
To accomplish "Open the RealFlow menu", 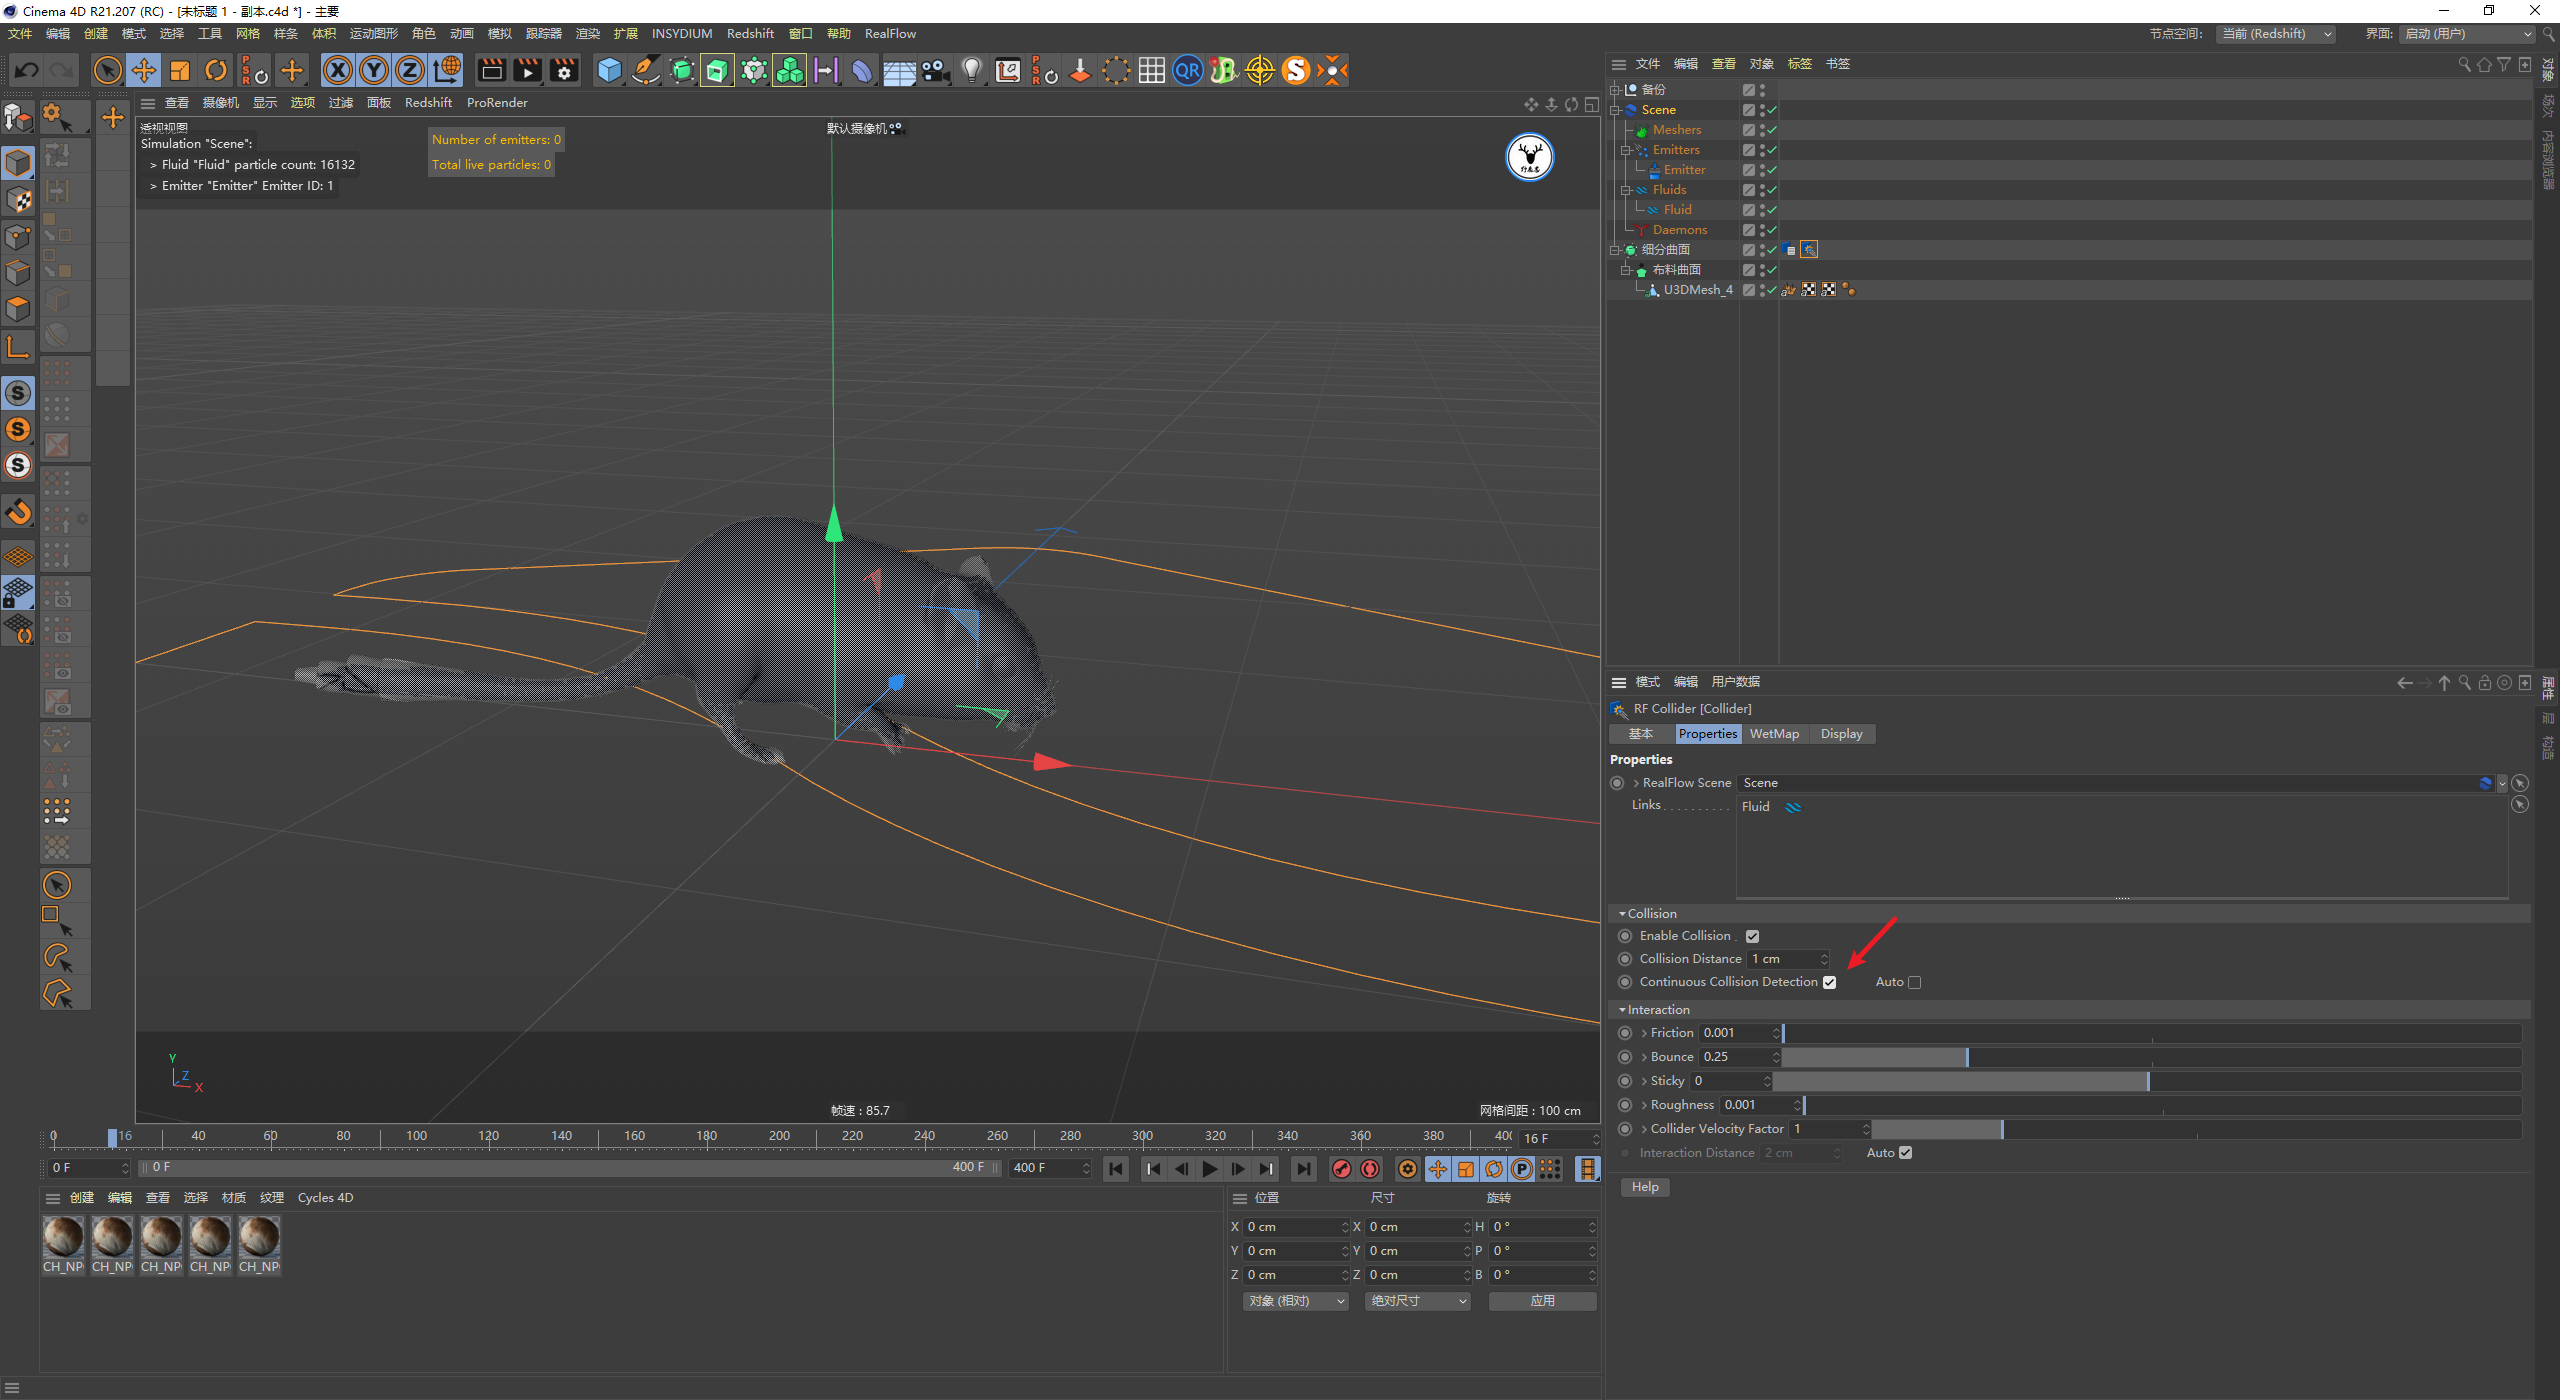I will 889,34.
